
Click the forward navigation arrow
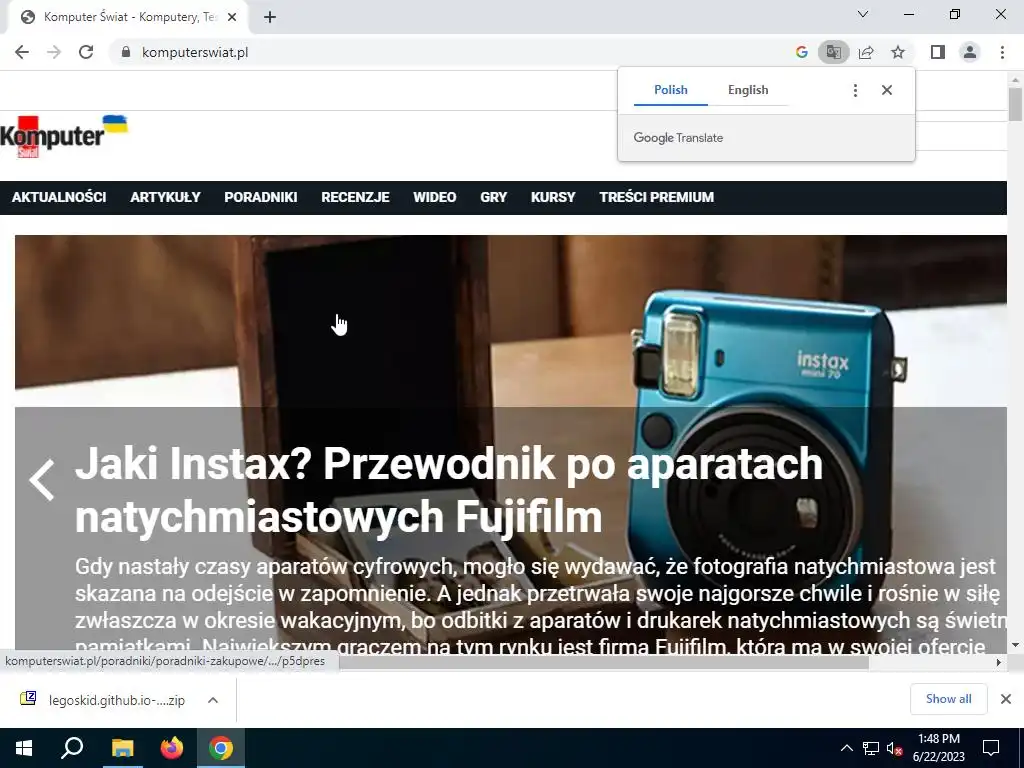pyautogui.click(x=54, y=52)
